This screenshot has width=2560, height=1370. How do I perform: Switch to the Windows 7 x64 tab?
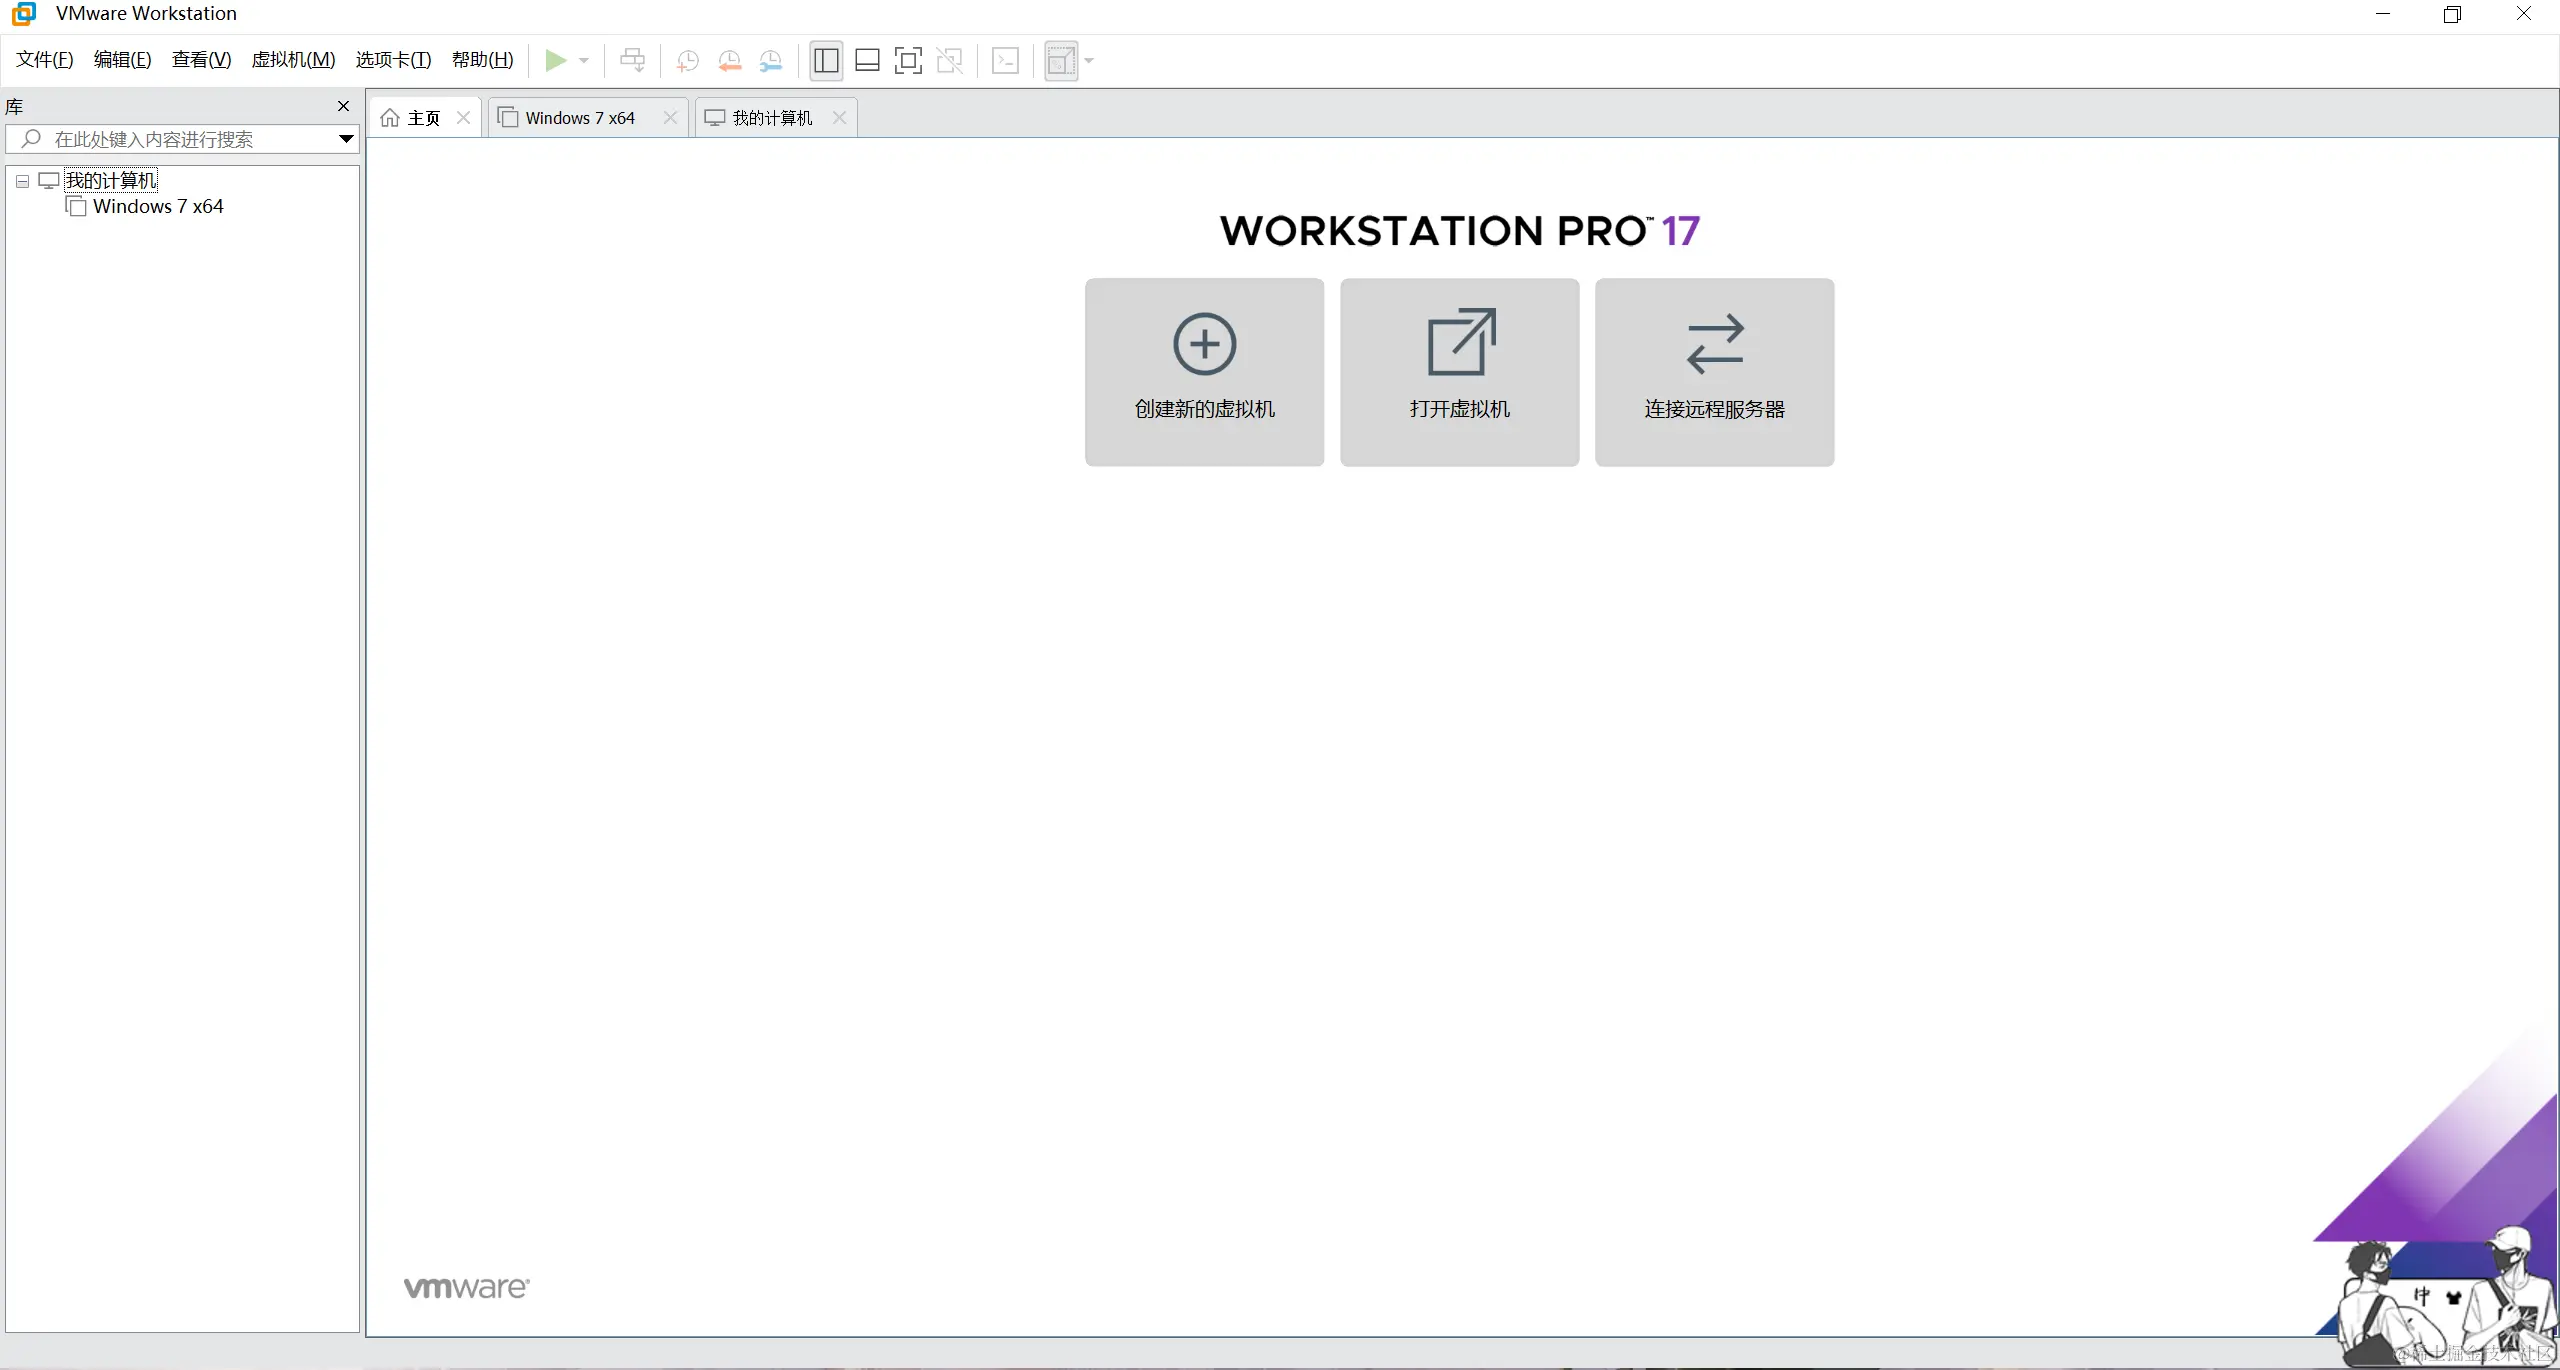[580, 118]
